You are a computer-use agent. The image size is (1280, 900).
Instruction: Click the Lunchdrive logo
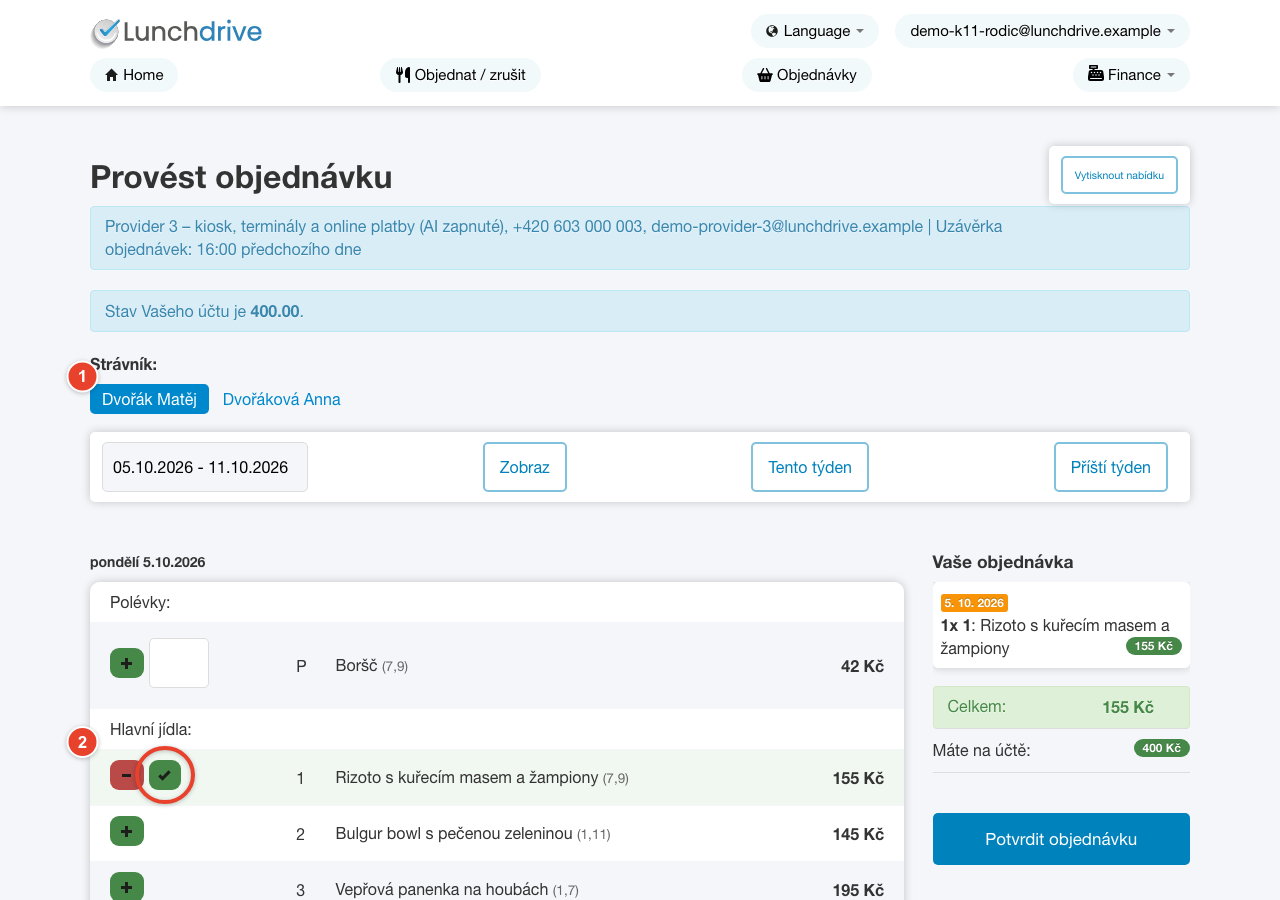pyautogui.click(x=176, y=32)
